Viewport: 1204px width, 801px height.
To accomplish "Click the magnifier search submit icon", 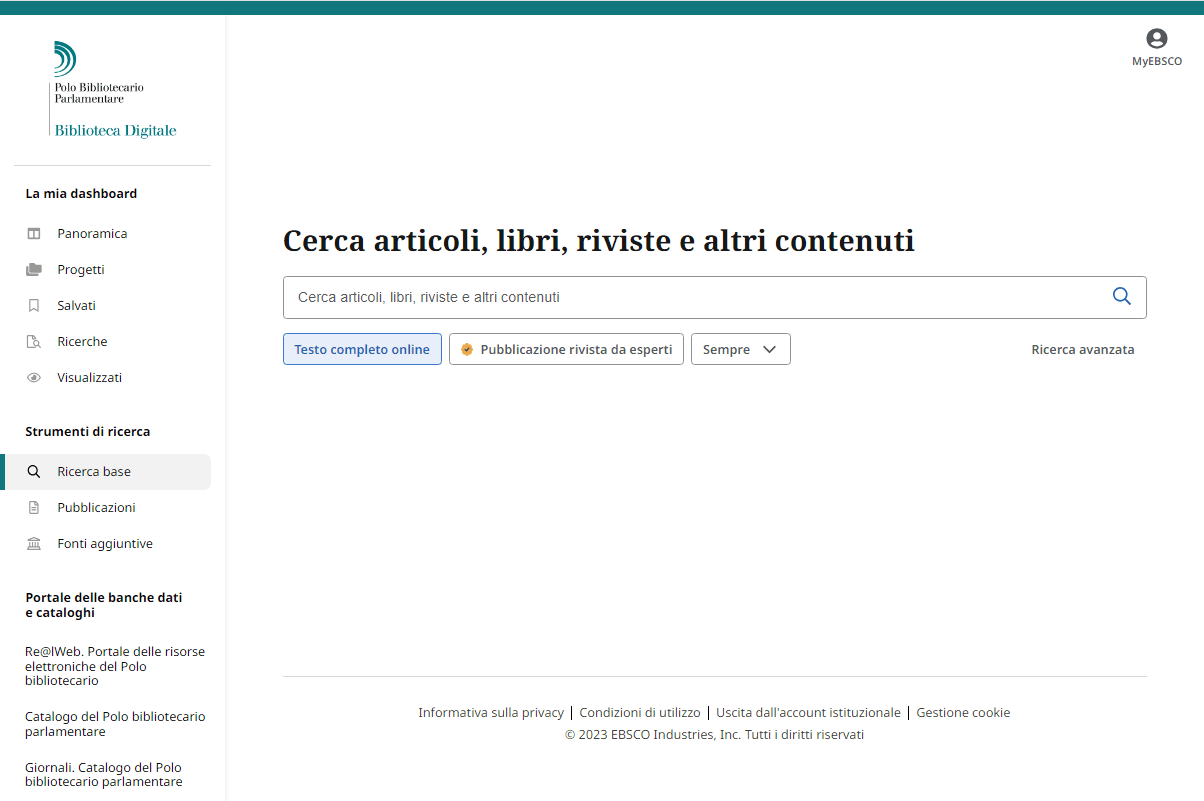I will pyautogui.click(x=1121, y=297).
